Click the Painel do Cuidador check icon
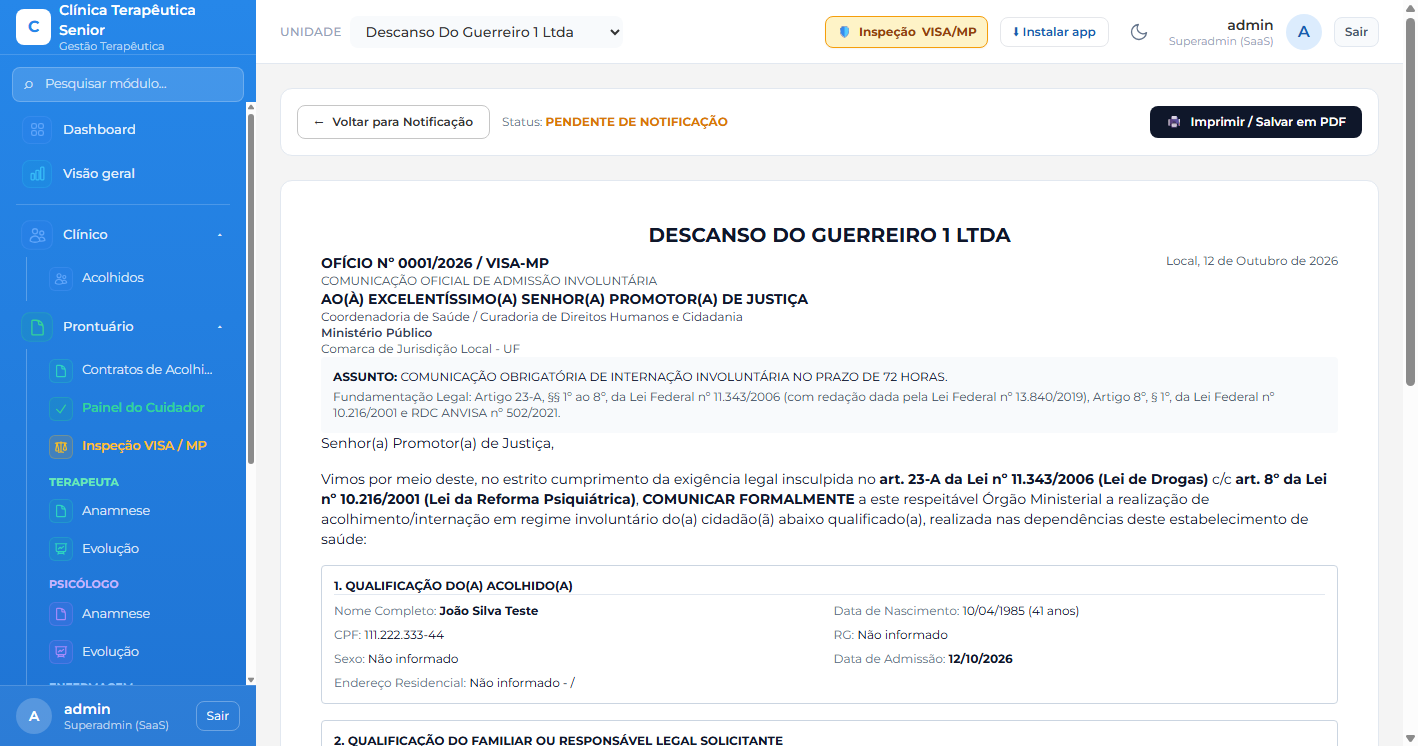Image resolution: width=1418 pixels, height=746 pixels. point(60,408)
